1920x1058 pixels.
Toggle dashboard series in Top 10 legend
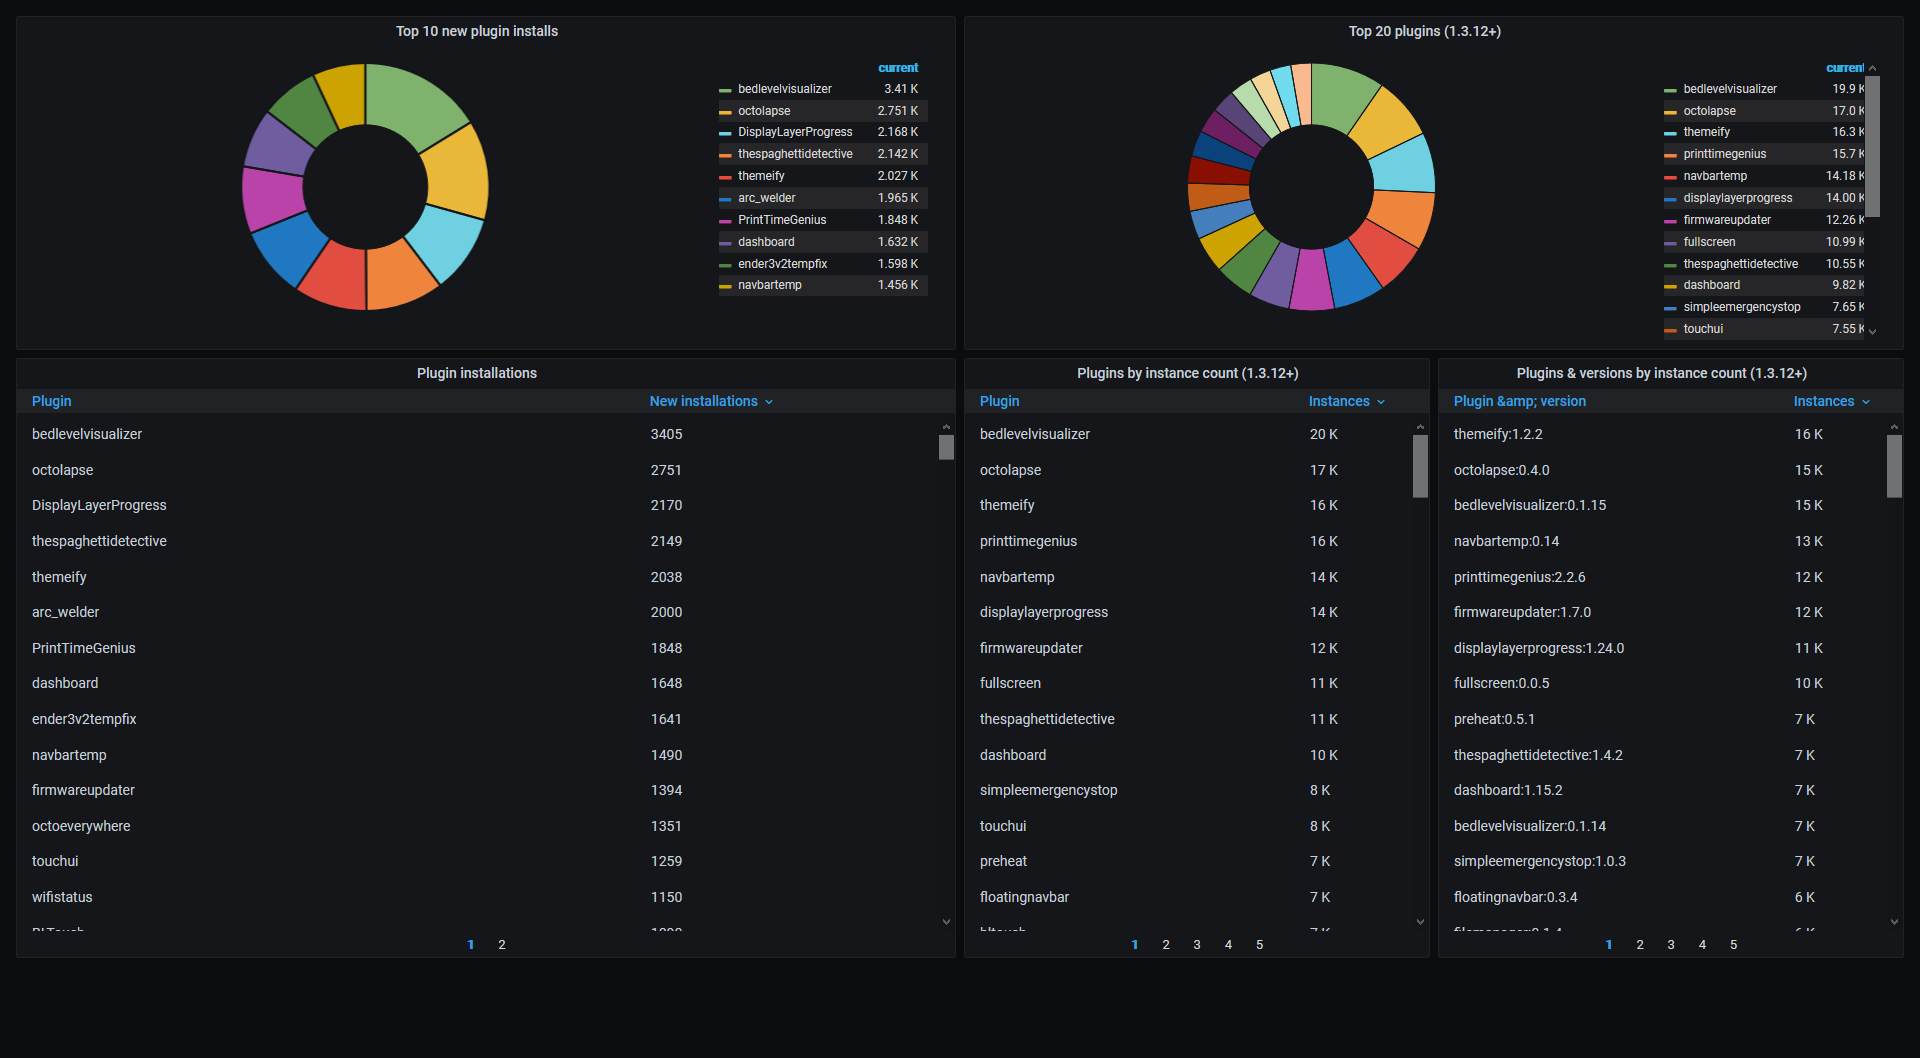click(x=766, y=242)
